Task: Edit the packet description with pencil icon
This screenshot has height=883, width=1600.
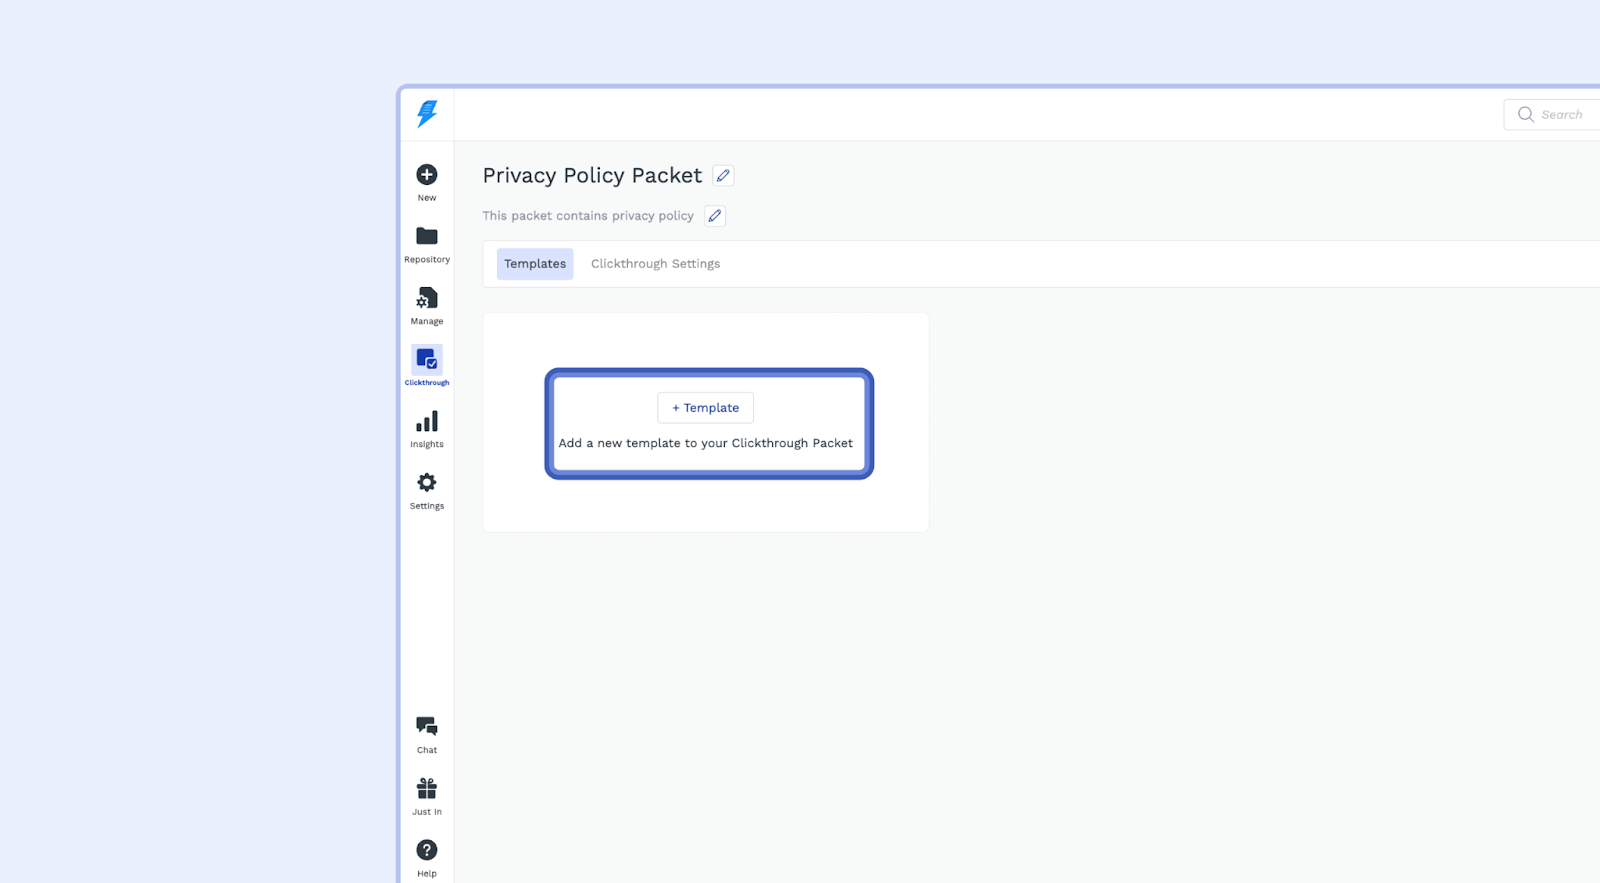Action: click(715, 216)
